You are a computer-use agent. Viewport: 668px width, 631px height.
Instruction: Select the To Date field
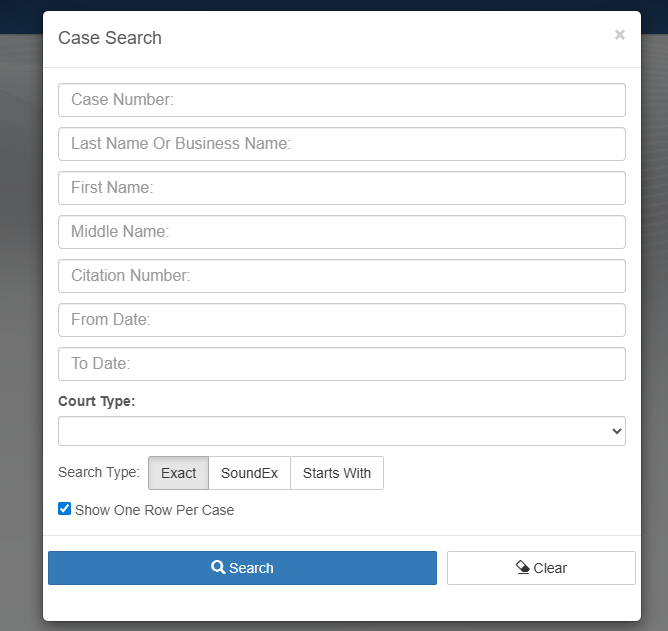(x=341, y=364)
